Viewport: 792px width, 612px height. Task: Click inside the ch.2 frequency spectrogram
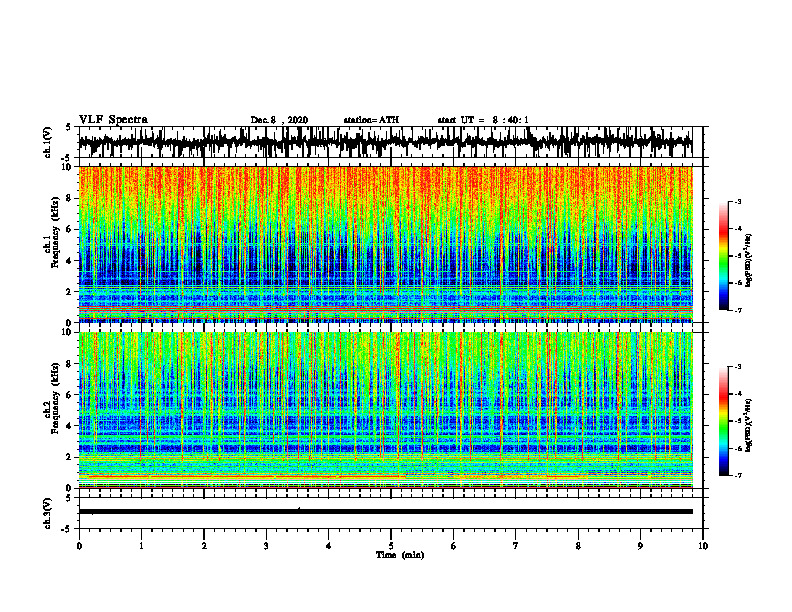tap(385, 410)
